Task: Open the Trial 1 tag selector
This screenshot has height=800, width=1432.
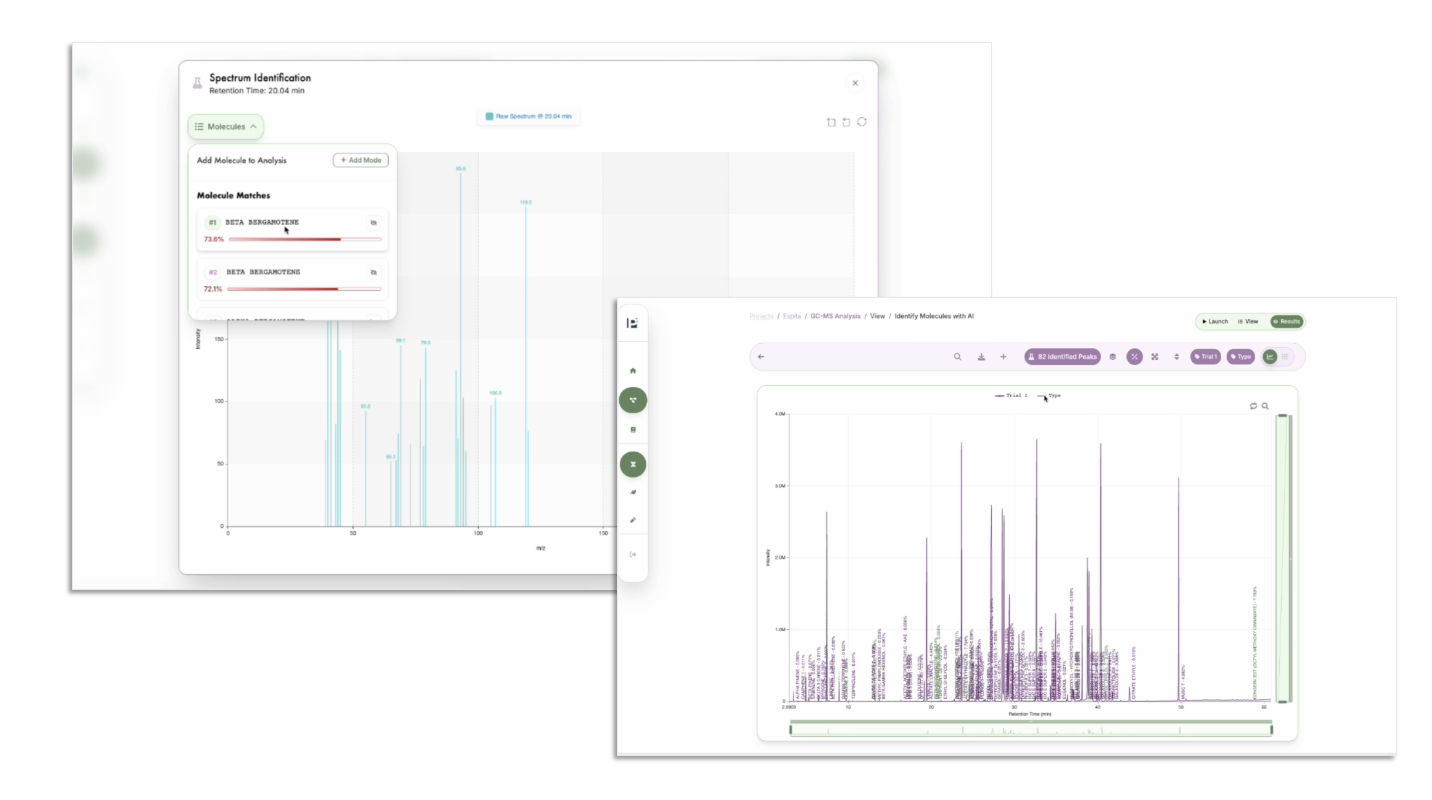Action: 1205,357
